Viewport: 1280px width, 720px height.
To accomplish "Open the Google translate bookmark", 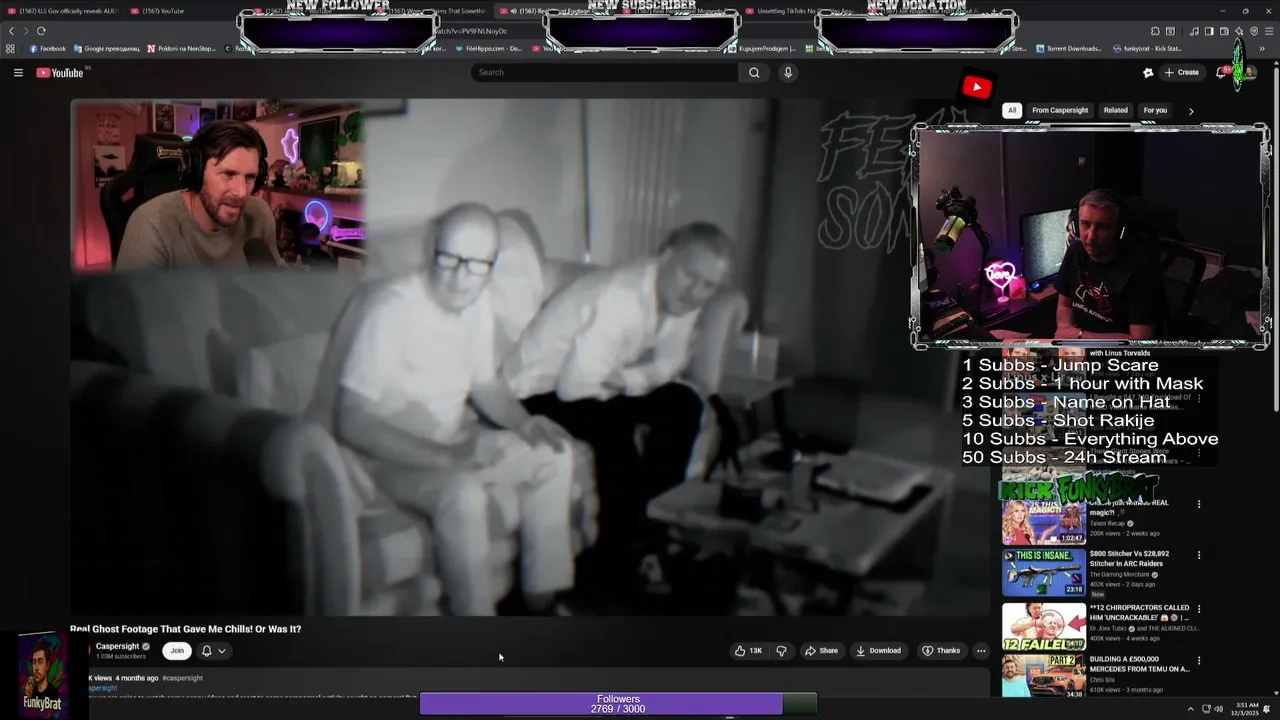I will [x=106, y=48].
